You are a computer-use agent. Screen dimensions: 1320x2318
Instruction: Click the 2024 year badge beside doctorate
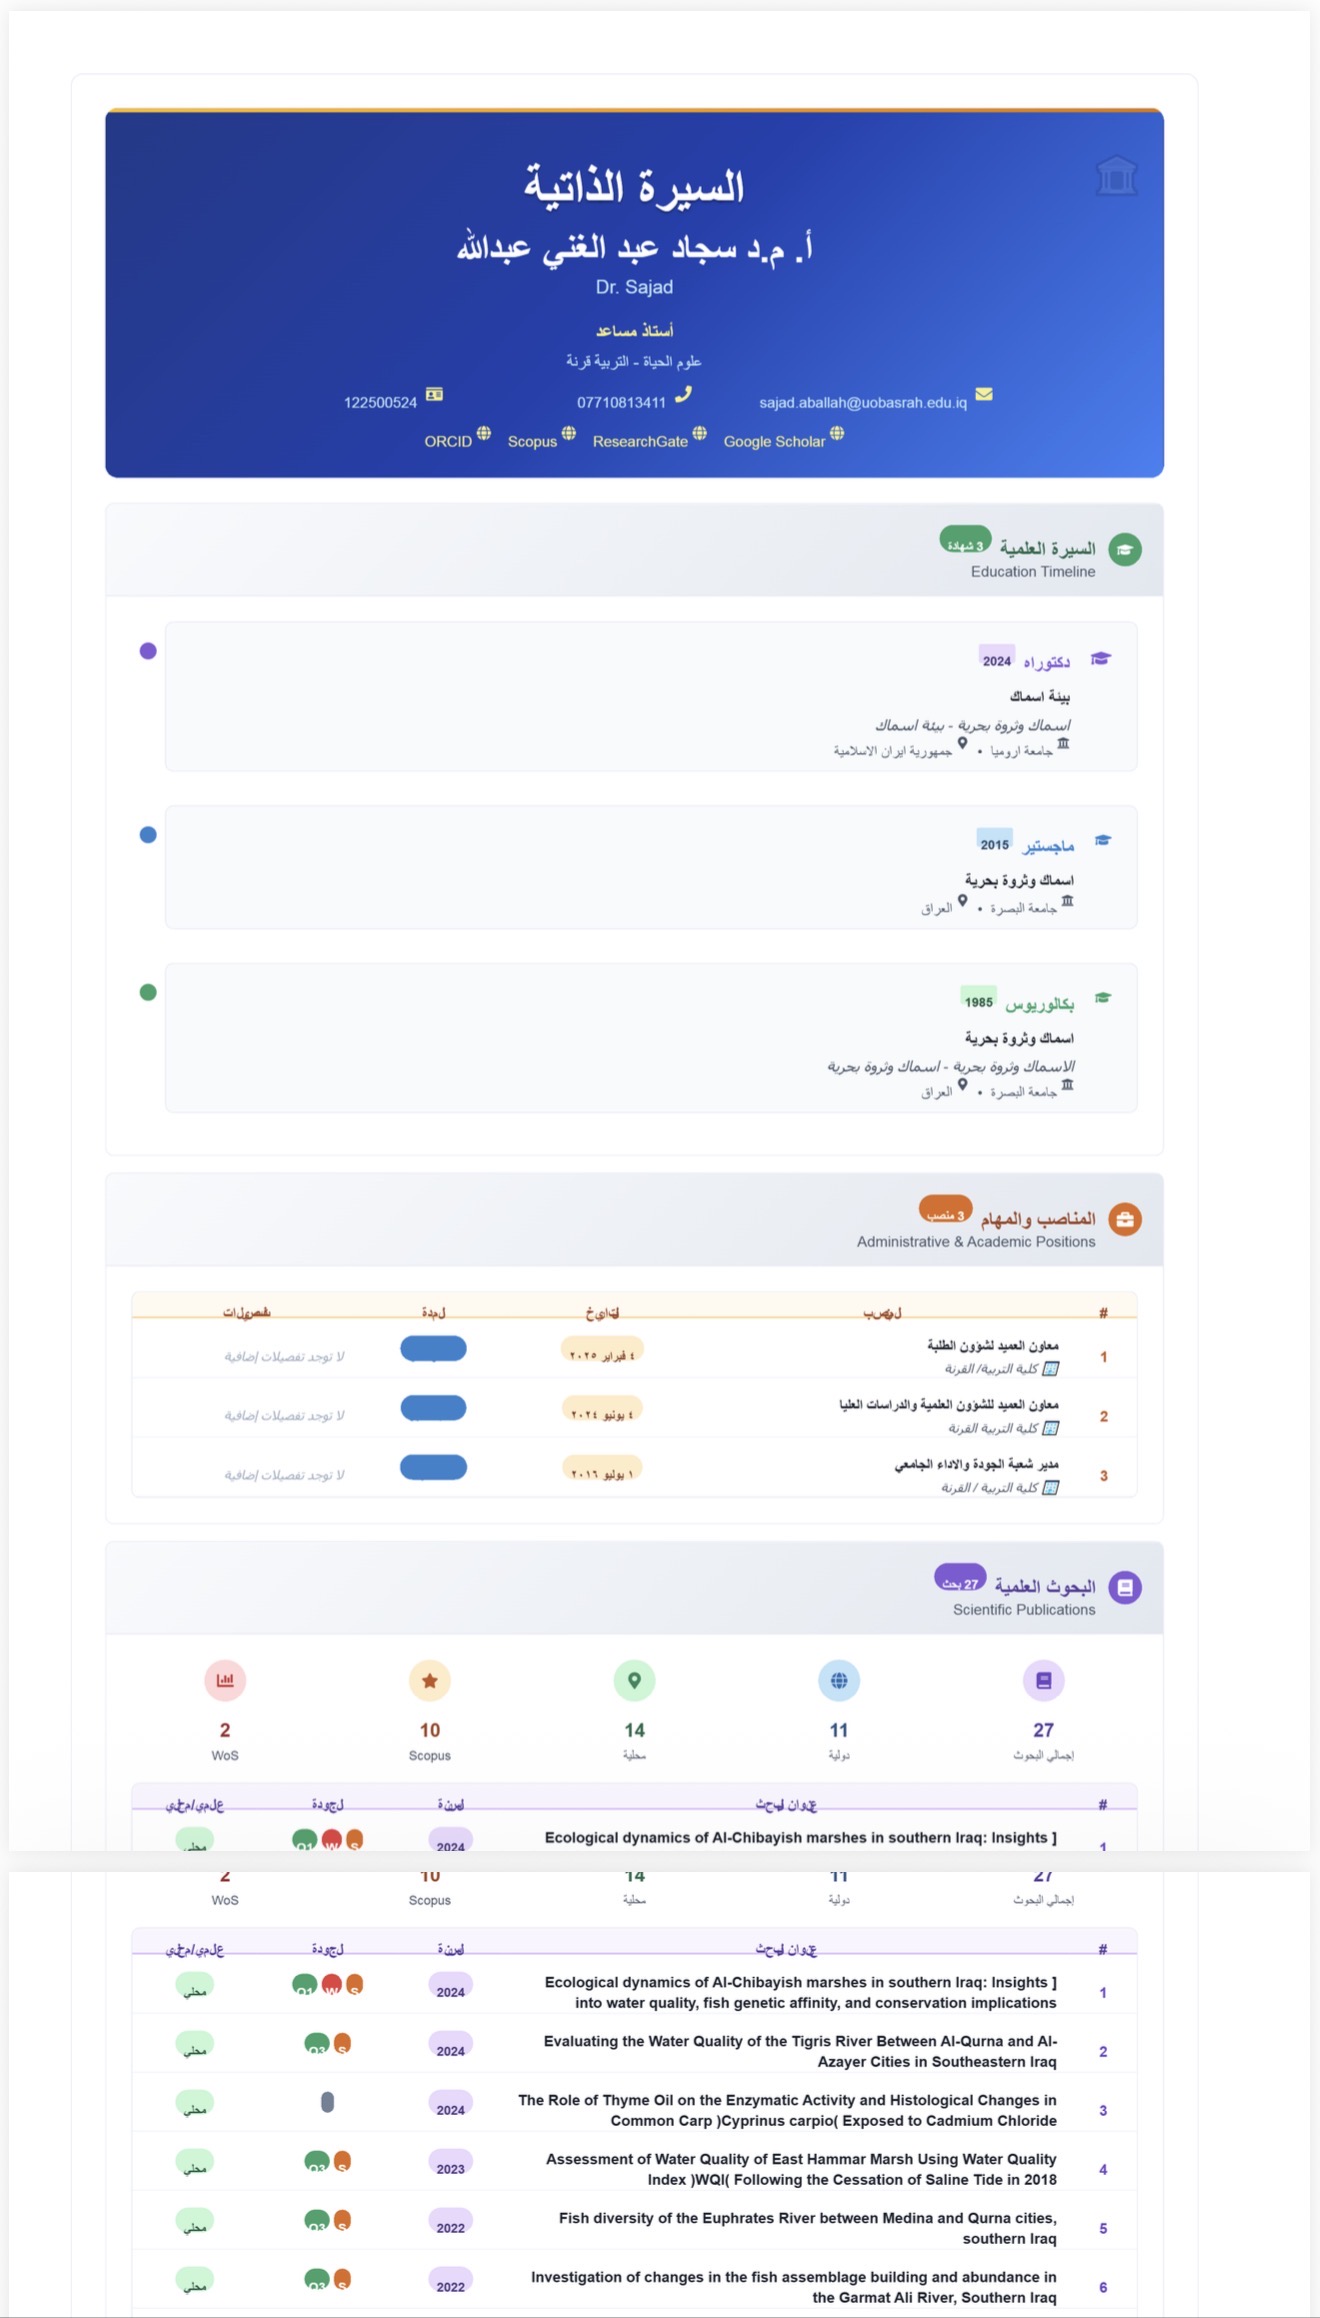coord(996,661)
